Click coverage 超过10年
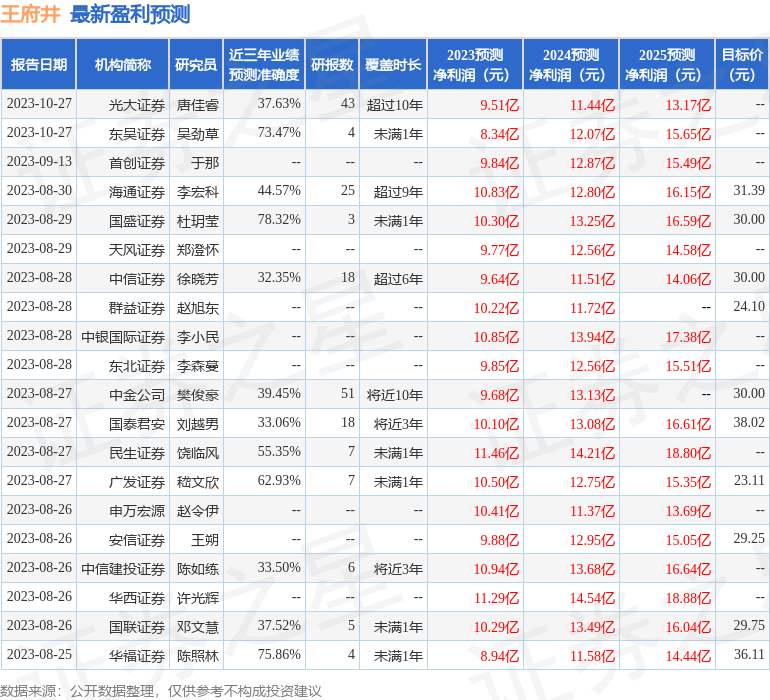Image resolution: width=770 pixels, height=700 pixels. pos(394,105)
